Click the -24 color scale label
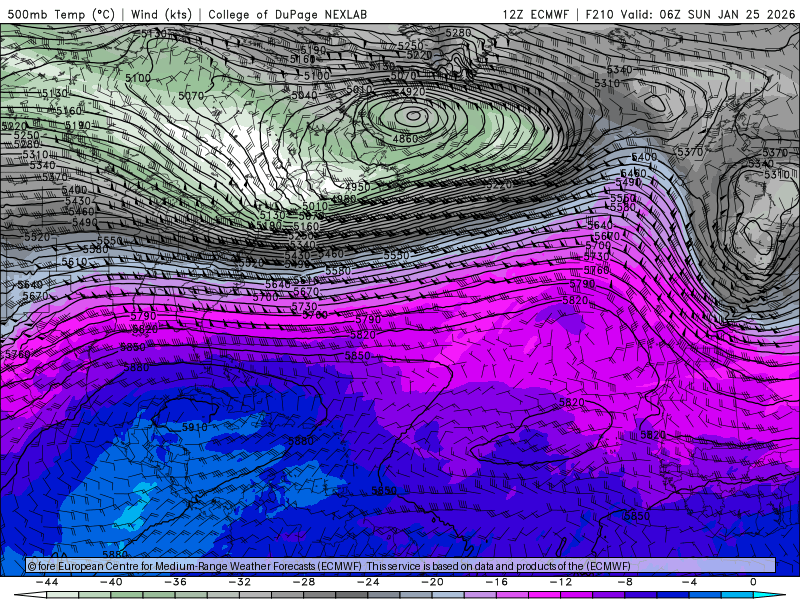The image size is (800, 600). 368,582
